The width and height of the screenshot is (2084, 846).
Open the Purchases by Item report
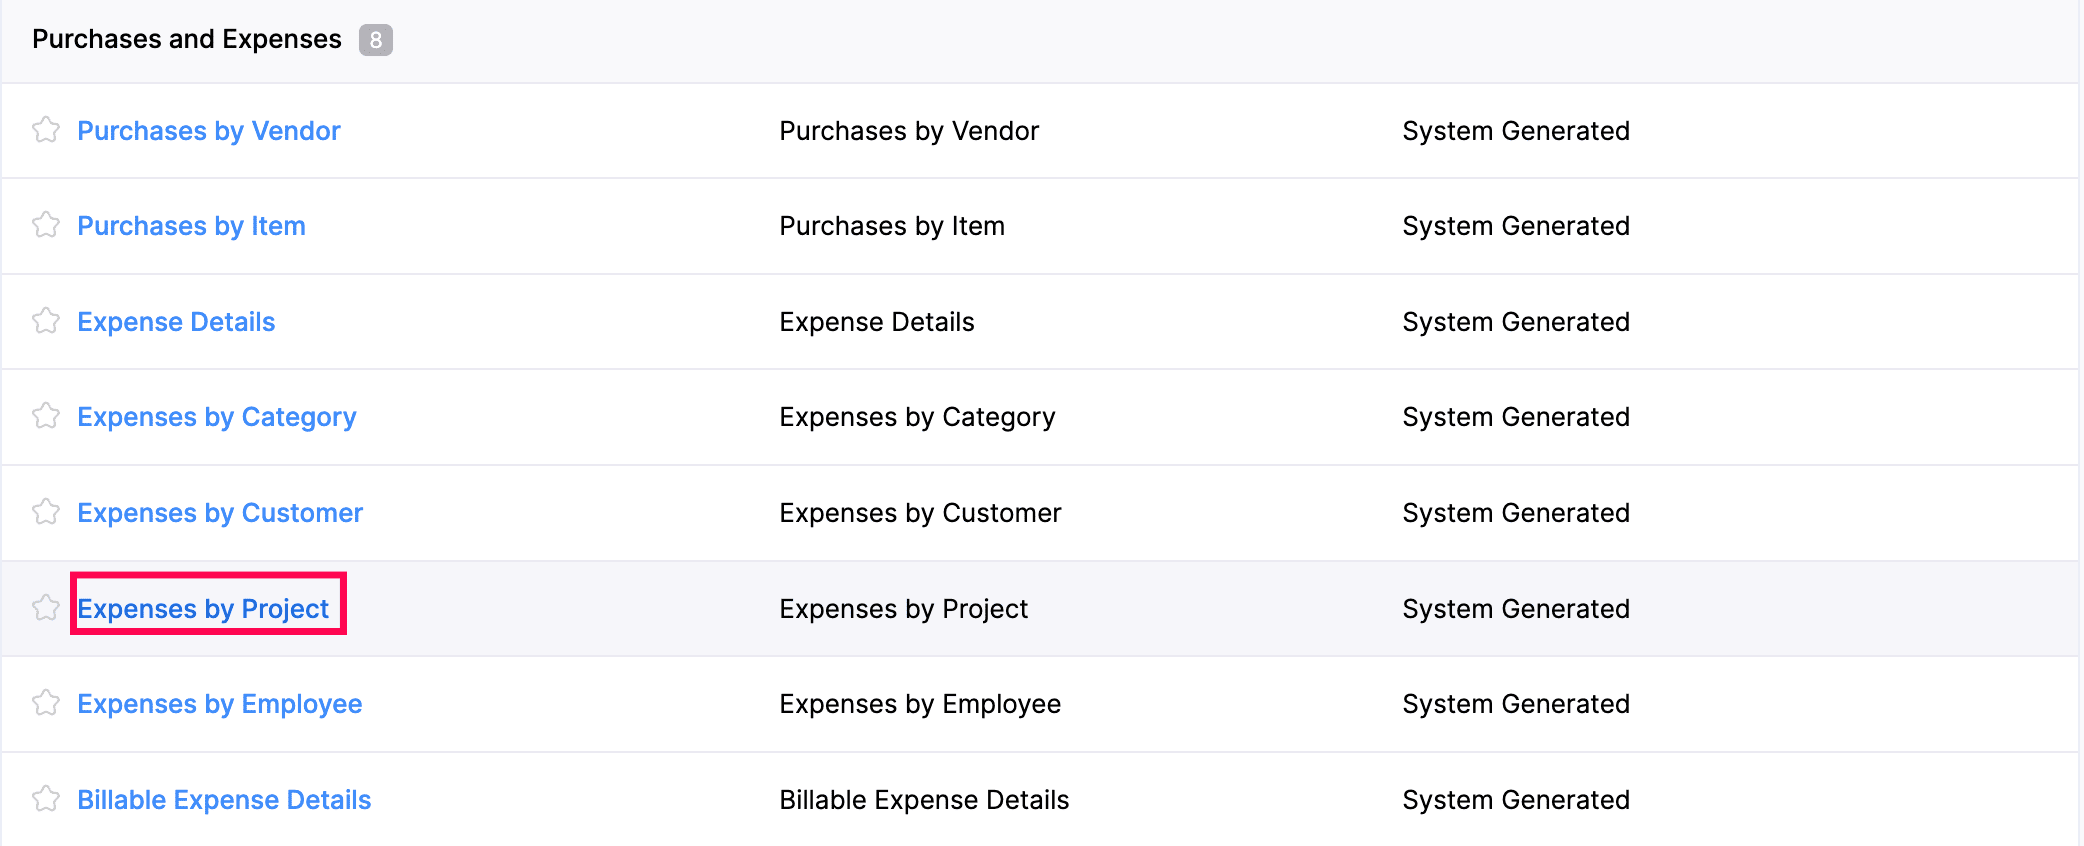[x=191, y=226]
